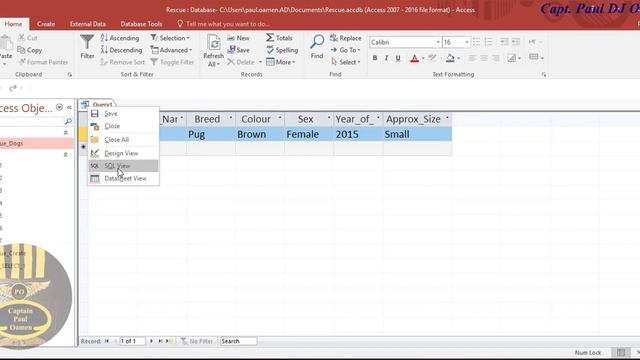Open the Advanced filter dropdown
The image size is (640, 360).
pyautogui.click(x=171, y=50)
